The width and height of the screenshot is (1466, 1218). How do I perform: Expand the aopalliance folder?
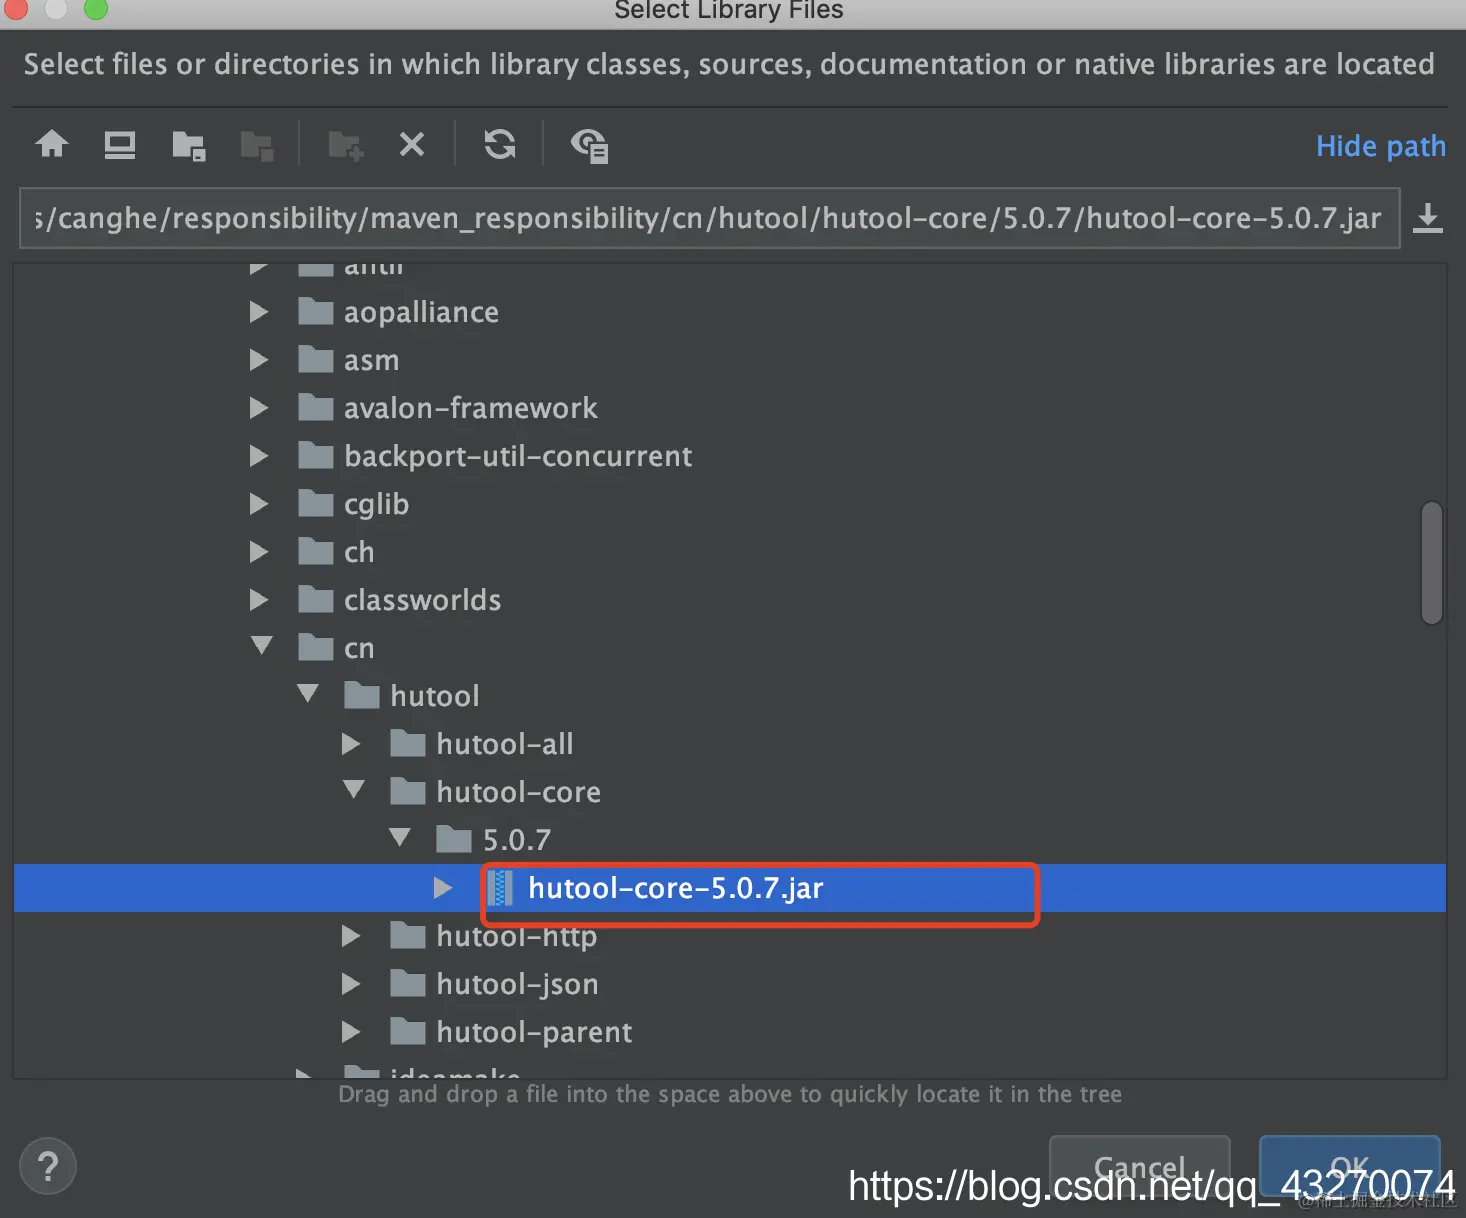coord(259,312)
